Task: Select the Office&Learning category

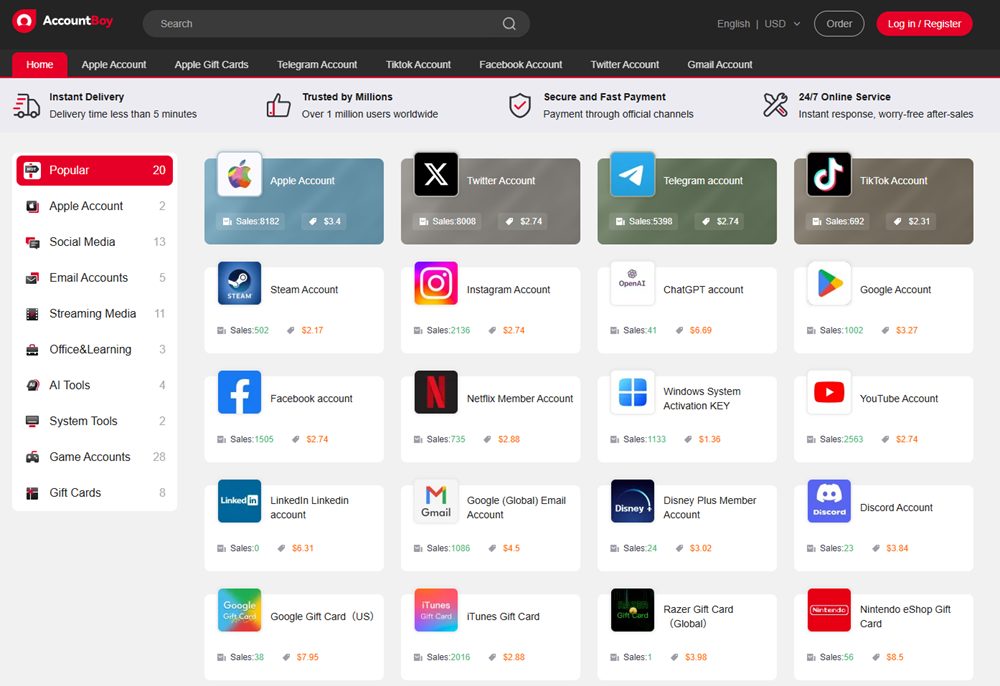Action: (94, 349)
